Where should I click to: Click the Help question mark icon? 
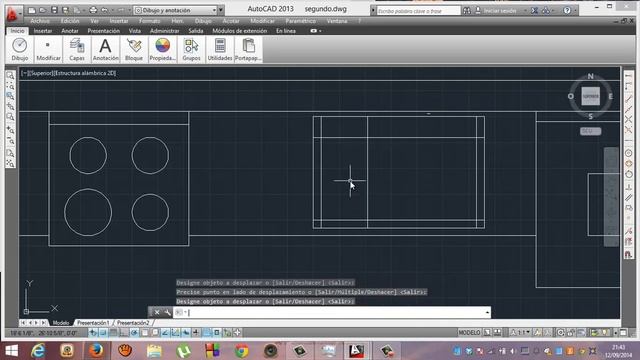coord(567,11)
